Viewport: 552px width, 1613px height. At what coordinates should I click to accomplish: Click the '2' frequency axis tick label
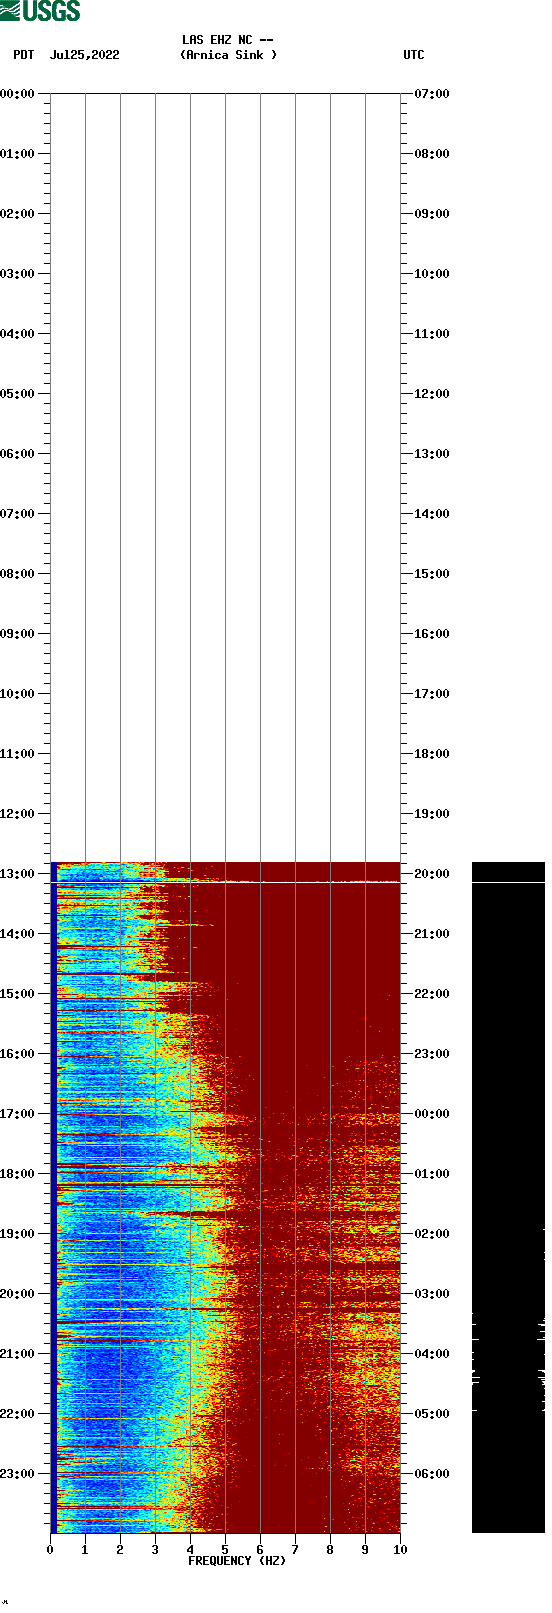[x=120, y=1550]
